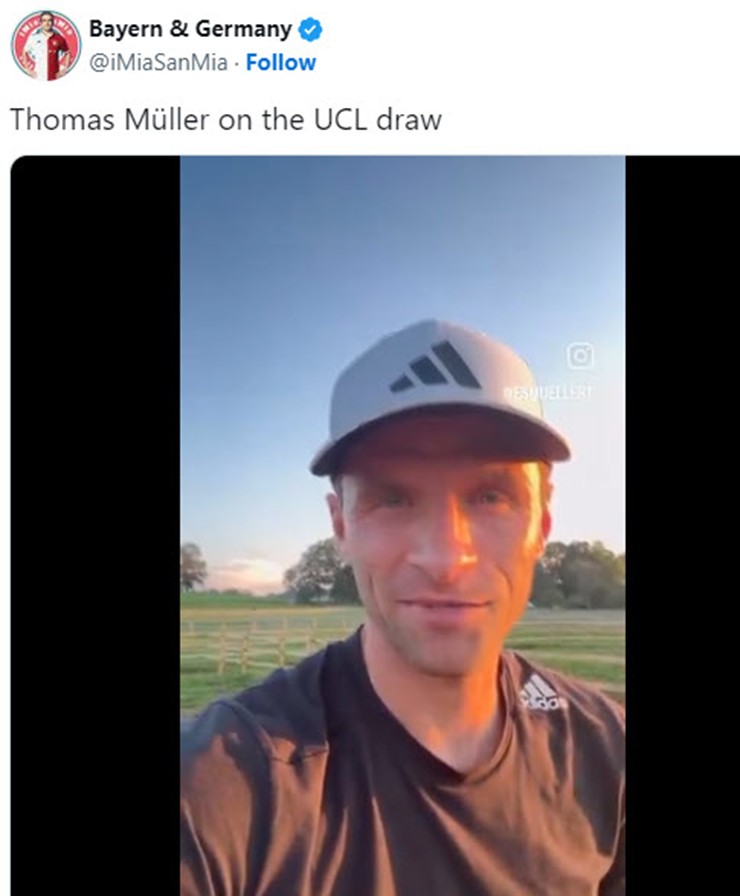Click the word Thomas in the tweet

[x=62, y=119]
